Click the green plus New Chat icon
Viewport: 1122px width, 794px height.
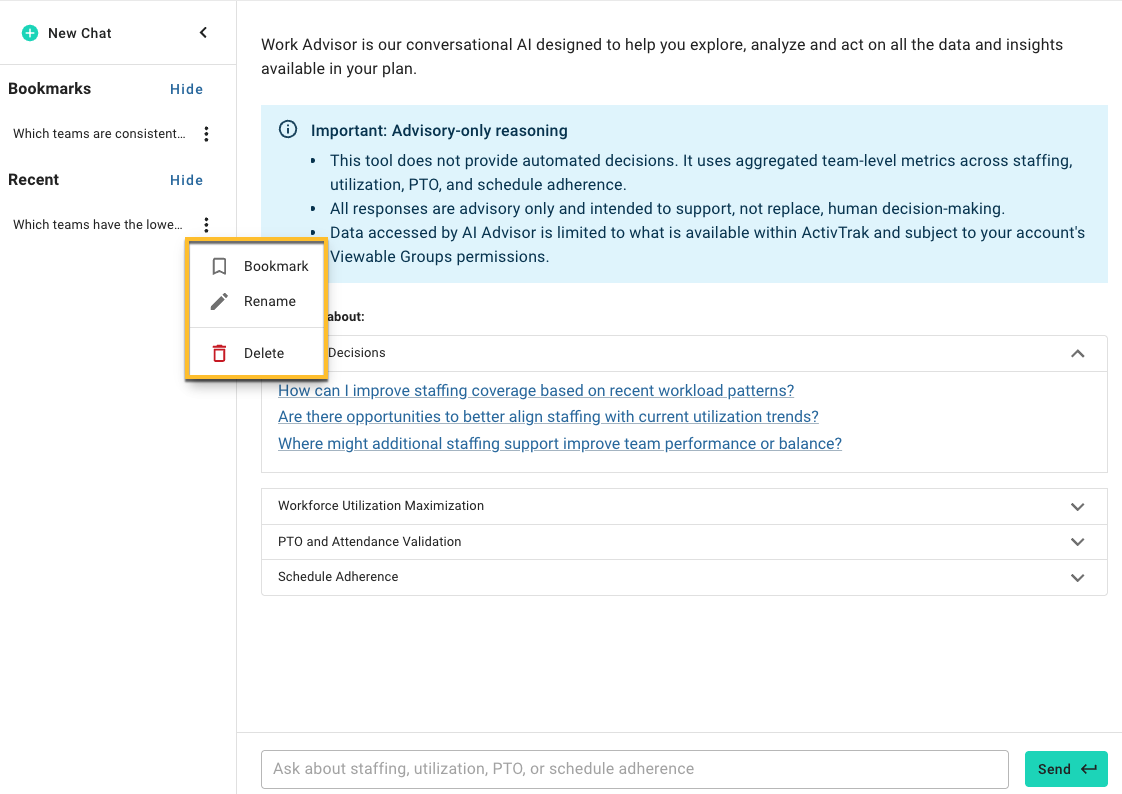coord(30,33)
